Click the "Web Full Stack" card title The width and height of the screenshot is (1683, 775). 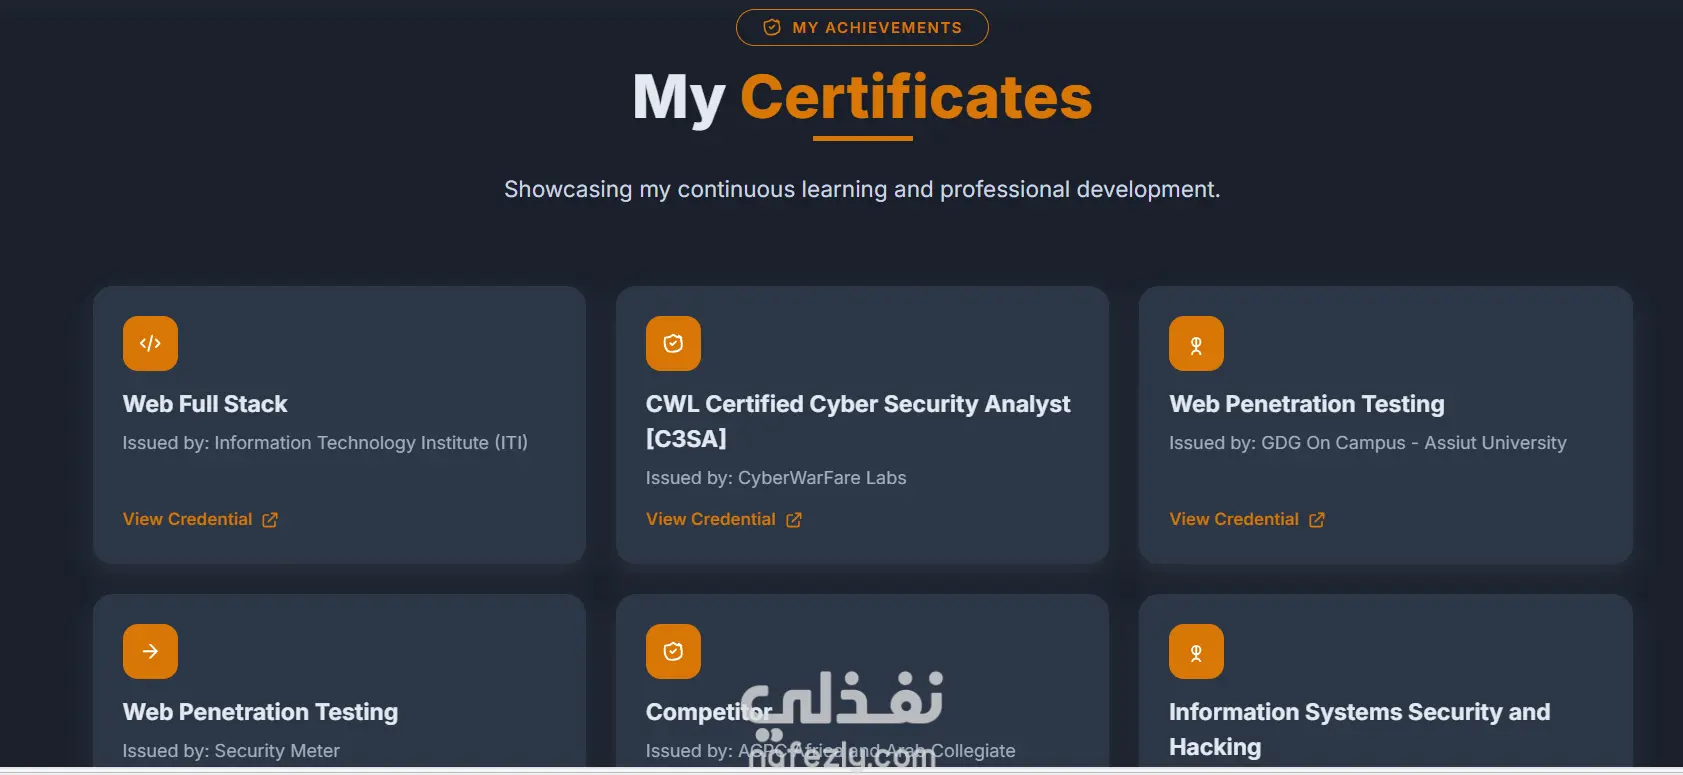click(x=205, y=404)
